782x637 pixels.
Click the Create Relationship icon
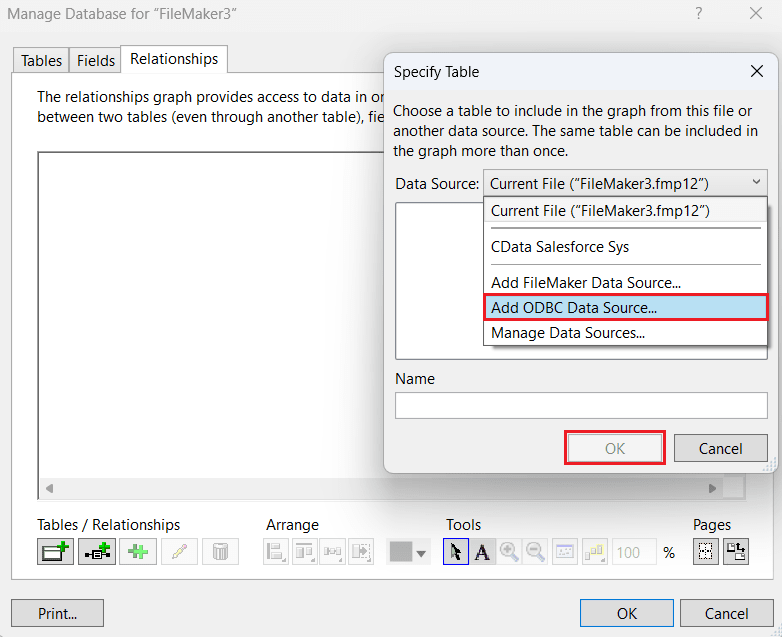(97, 552)
